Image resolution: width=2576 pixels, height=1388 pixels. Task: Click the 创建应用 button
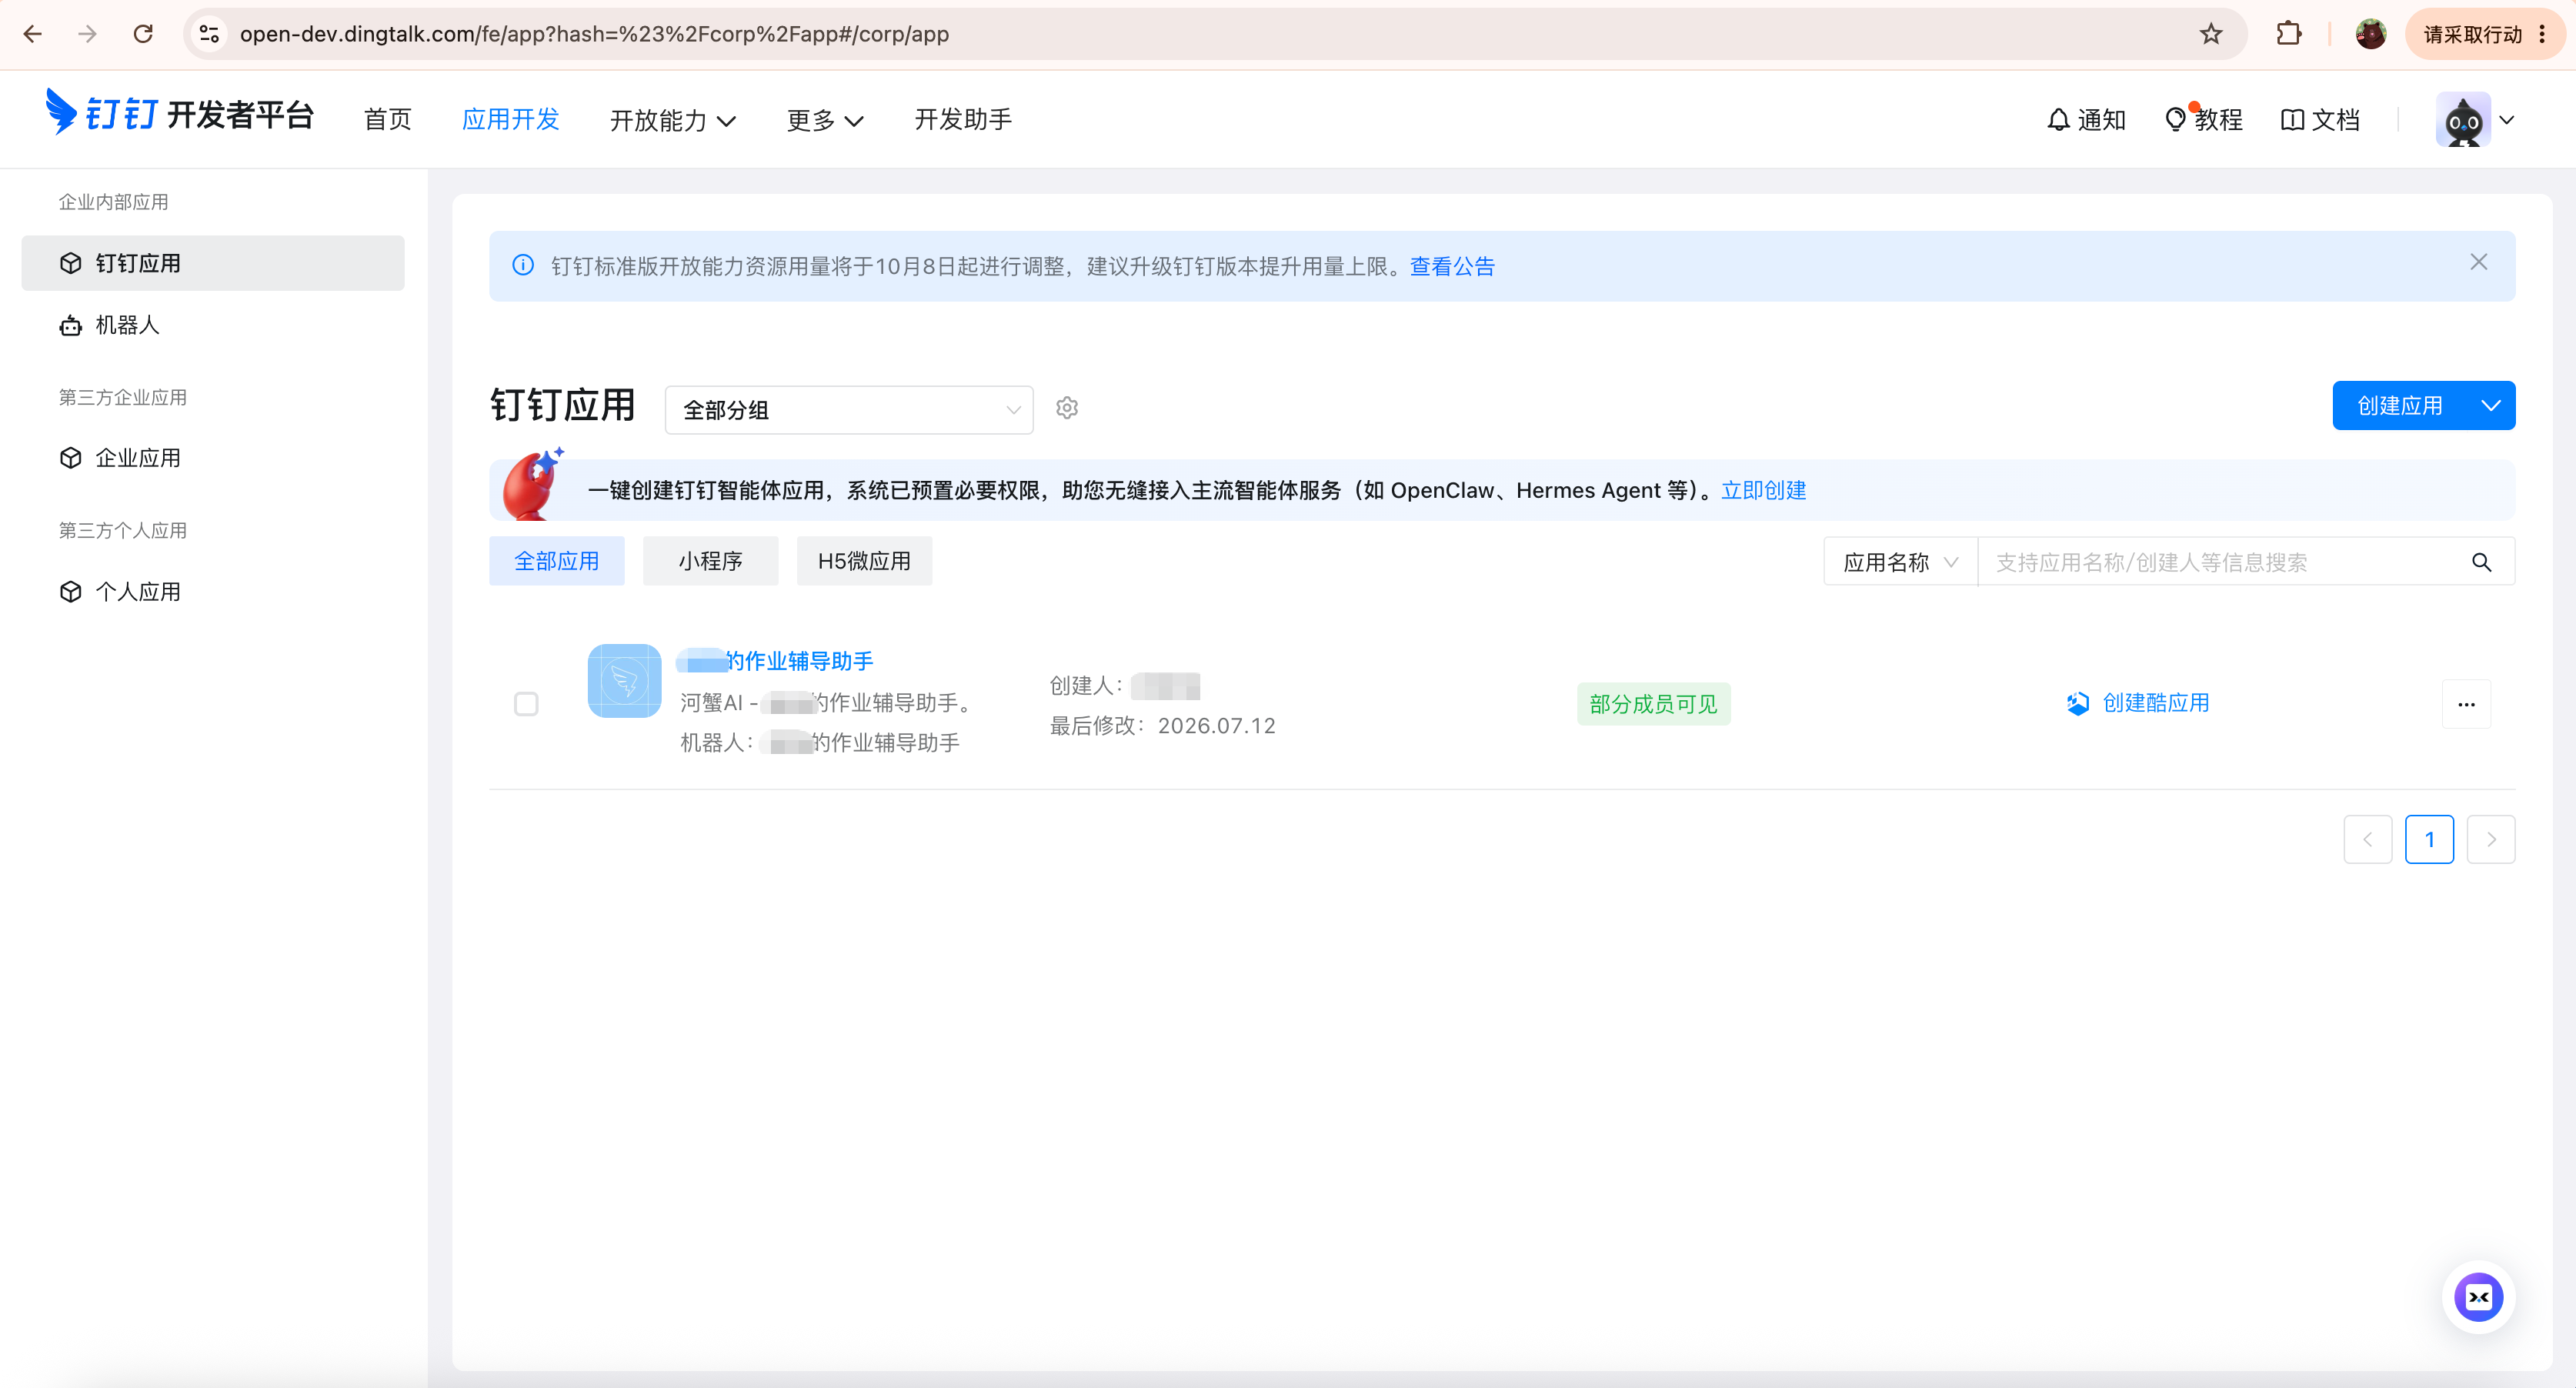(x=2400, y=405)
